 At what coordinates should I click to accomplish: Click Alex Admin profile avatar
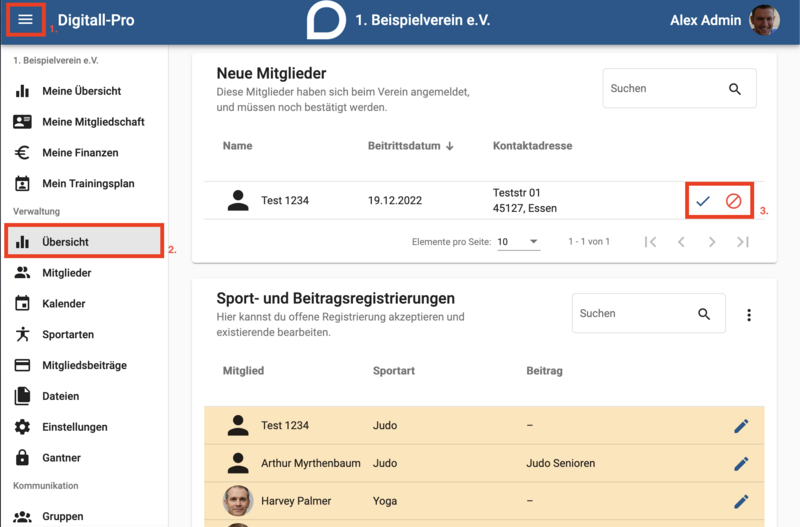point(764,20)
